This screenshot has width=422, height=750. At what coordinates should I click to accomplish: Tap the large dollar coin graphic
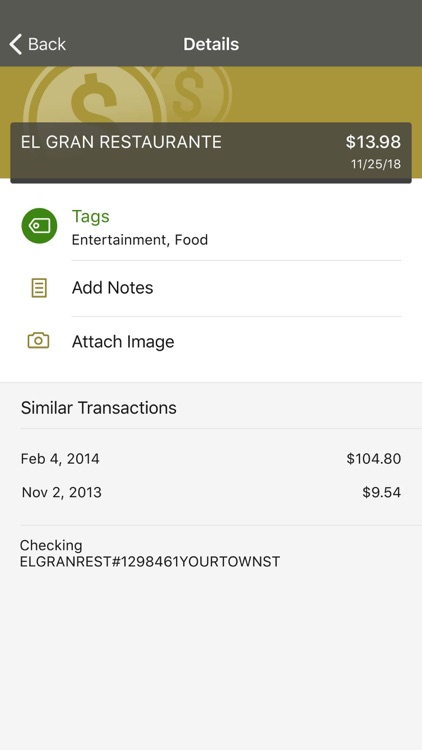pos(94,96)
